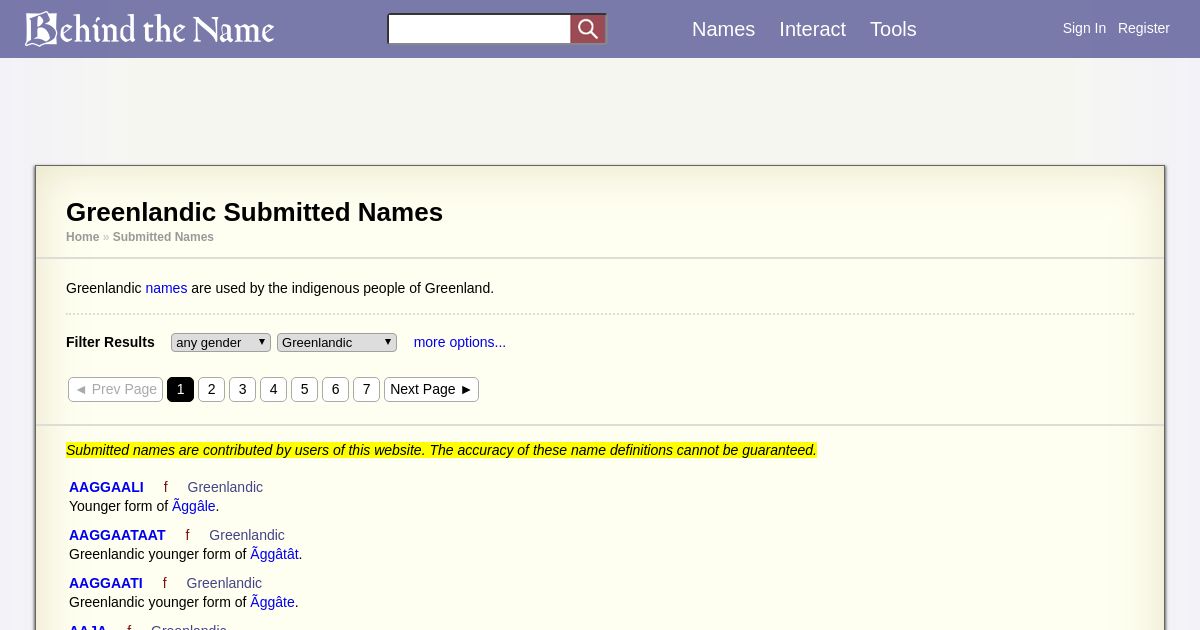Go to page 5 of results
1200x630 pixels.
(x=304, y=389)
